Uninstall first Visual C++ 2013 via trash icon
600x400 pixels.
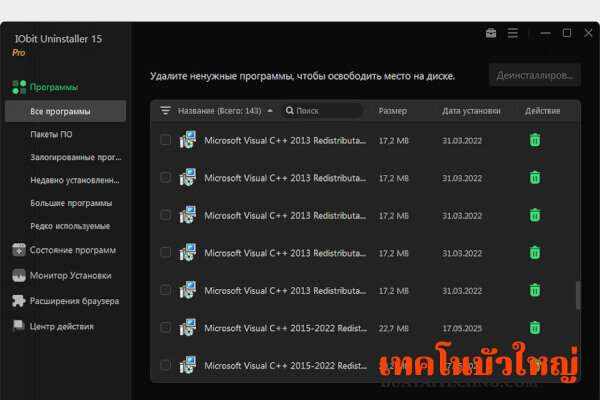[x=535, y=140]
